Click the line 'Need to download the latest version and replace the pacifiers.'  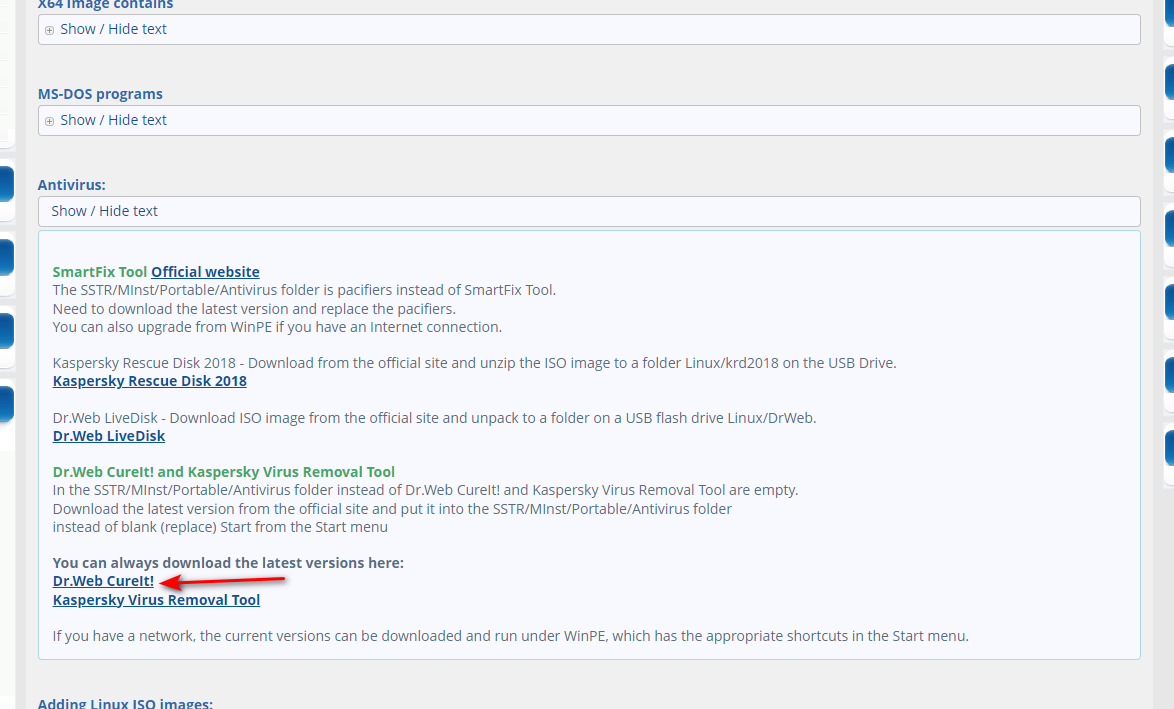254,308
